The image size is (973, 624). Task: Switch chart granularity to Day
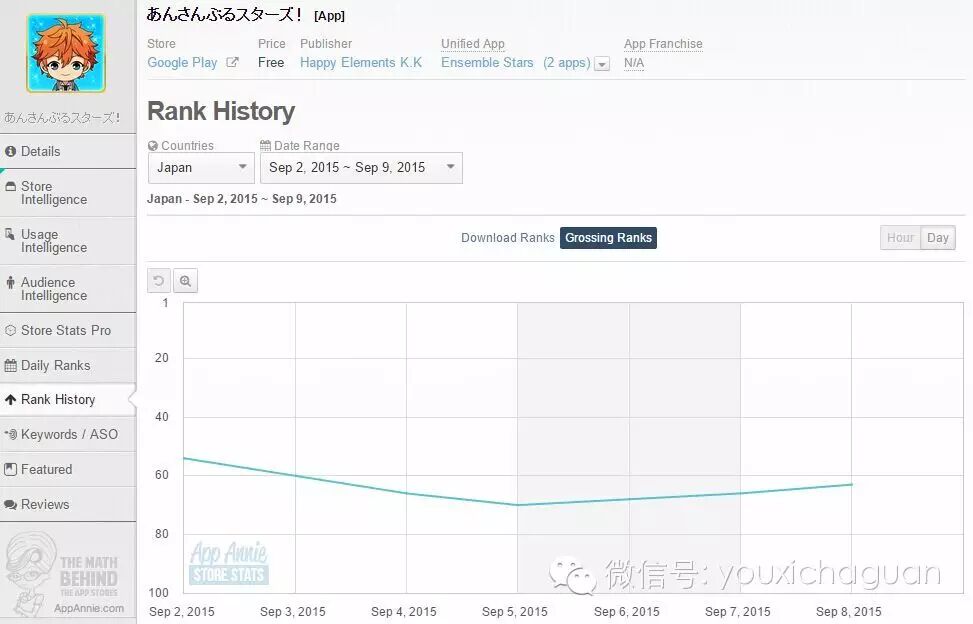(x=938, y=238)
